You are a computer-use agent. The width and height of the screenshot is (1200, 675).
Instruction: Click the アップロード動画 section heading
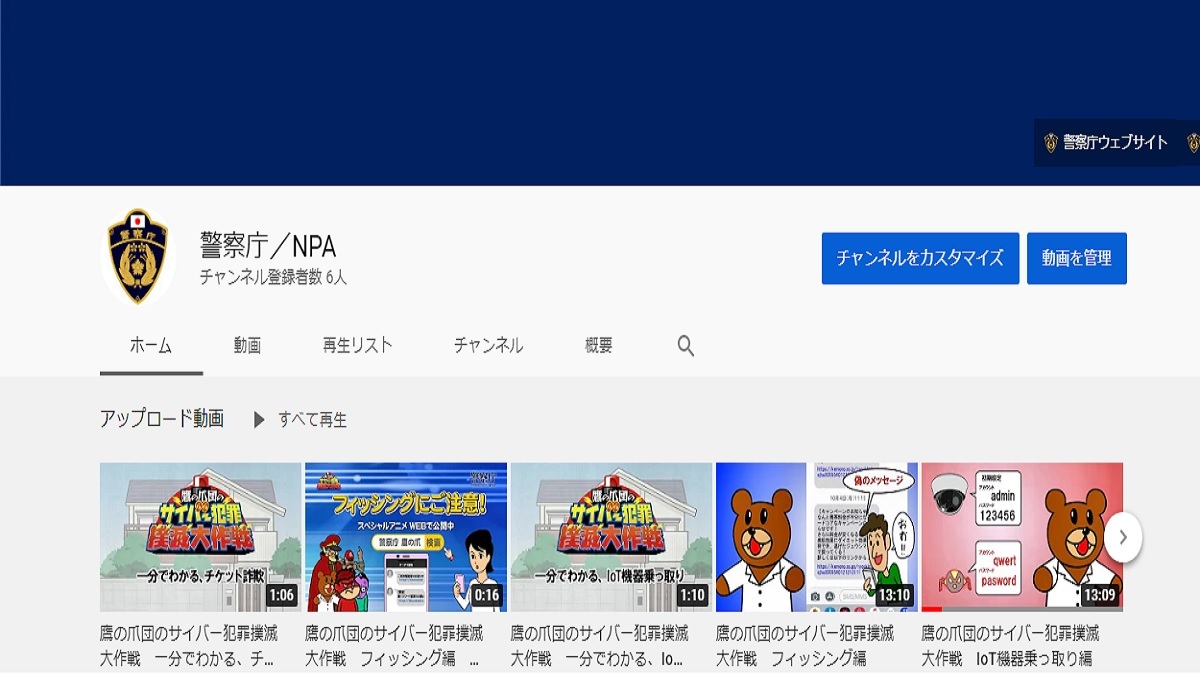tap(162, 419)
